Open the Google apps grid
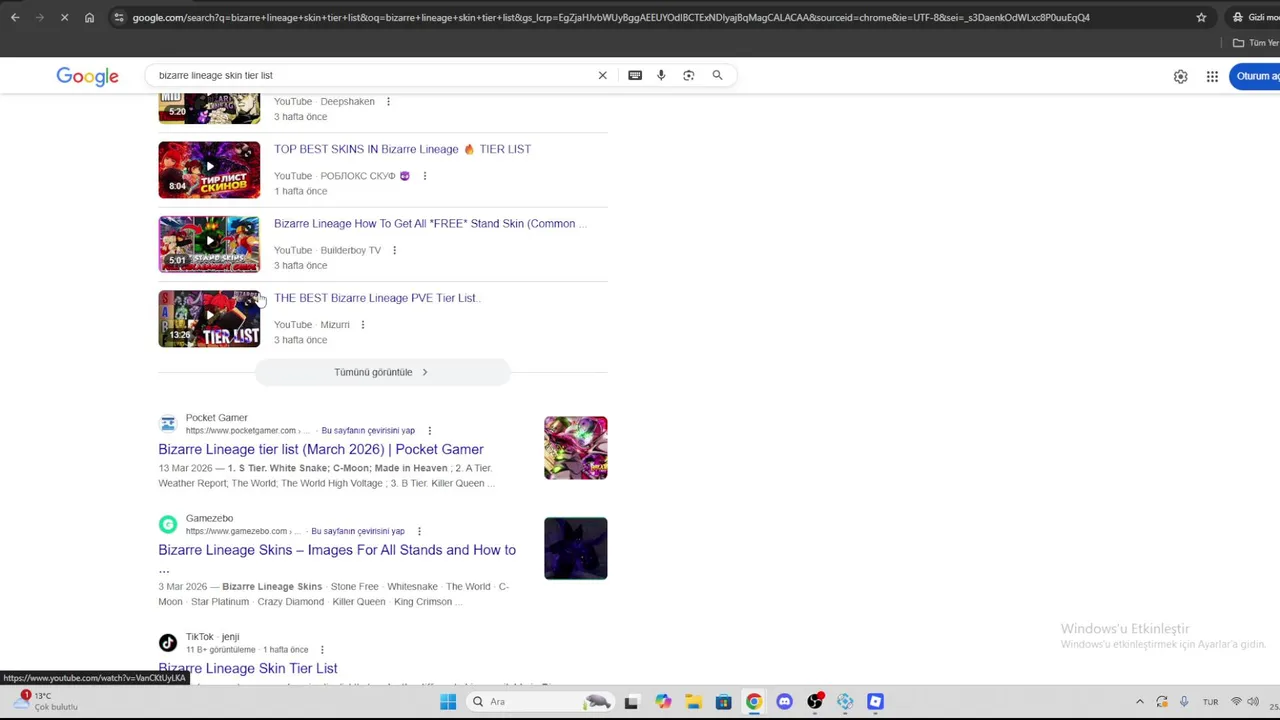1280x720 pixels. pos(1212,76)
